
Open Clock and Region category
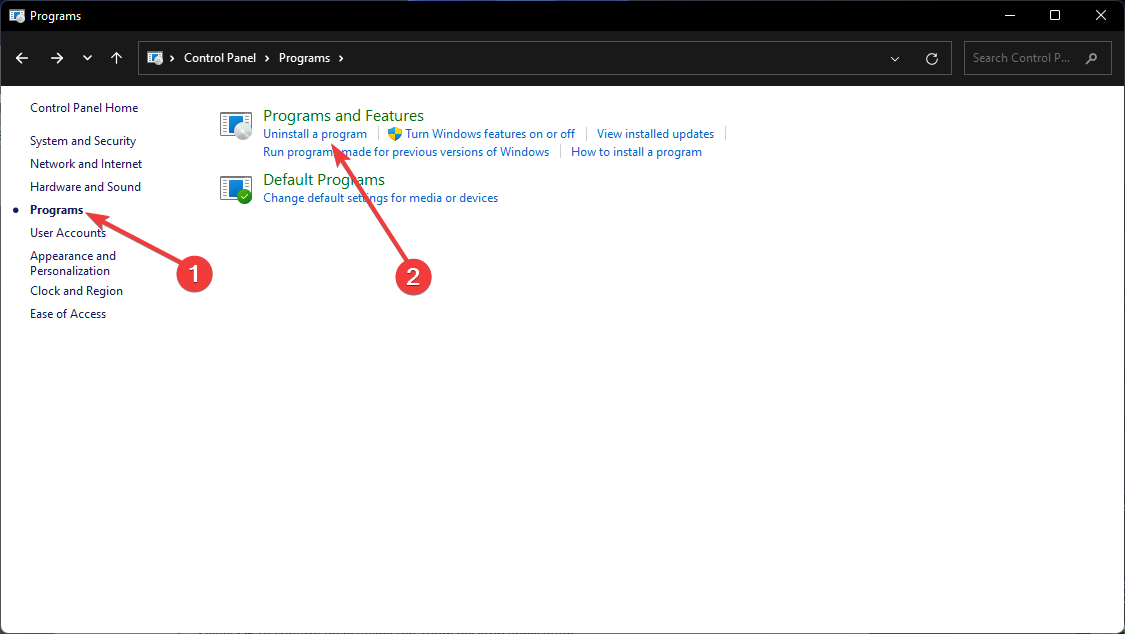coord(77,290)
